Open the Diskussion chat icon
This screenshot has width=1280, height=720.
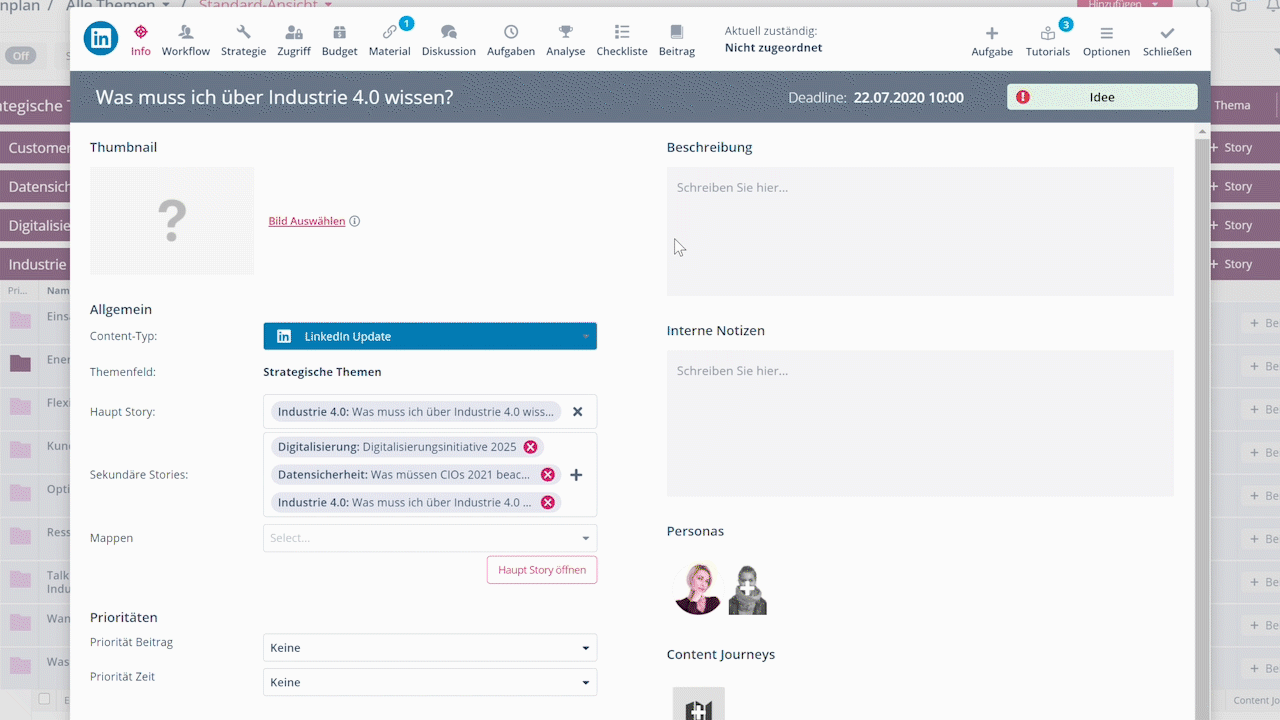[x=448, y=33]
